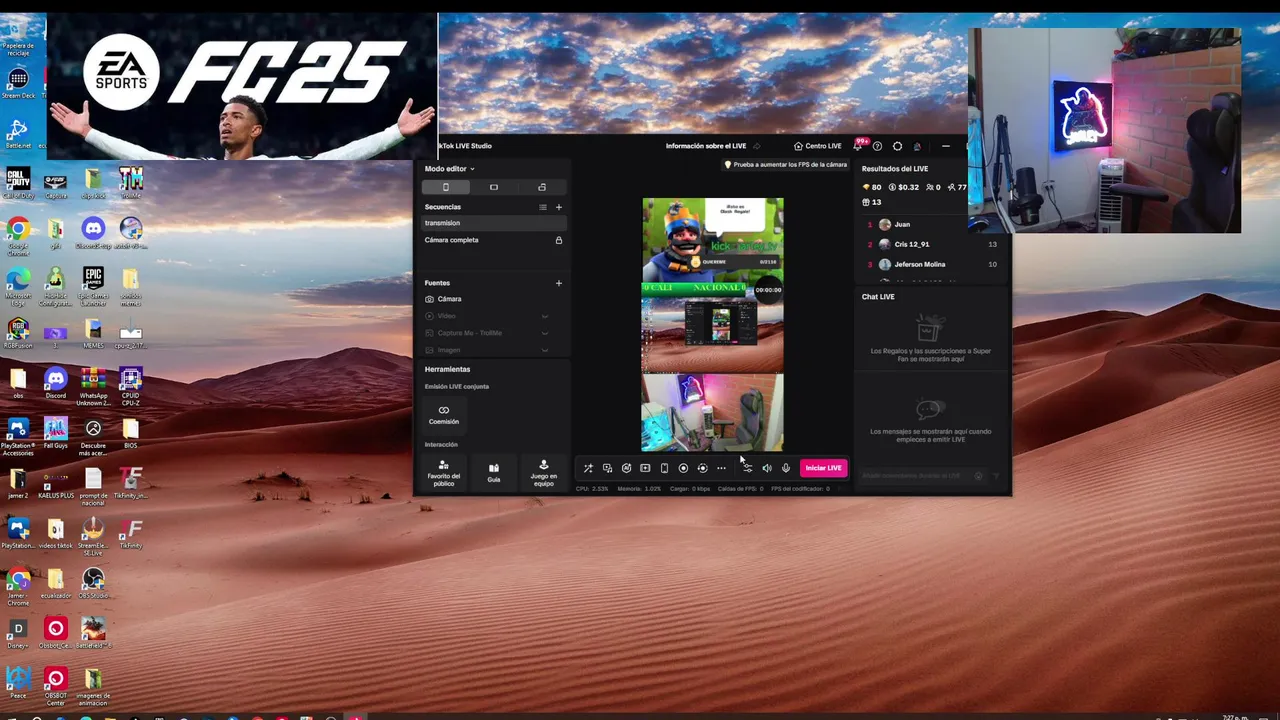Mute the speaker audio

767,468
